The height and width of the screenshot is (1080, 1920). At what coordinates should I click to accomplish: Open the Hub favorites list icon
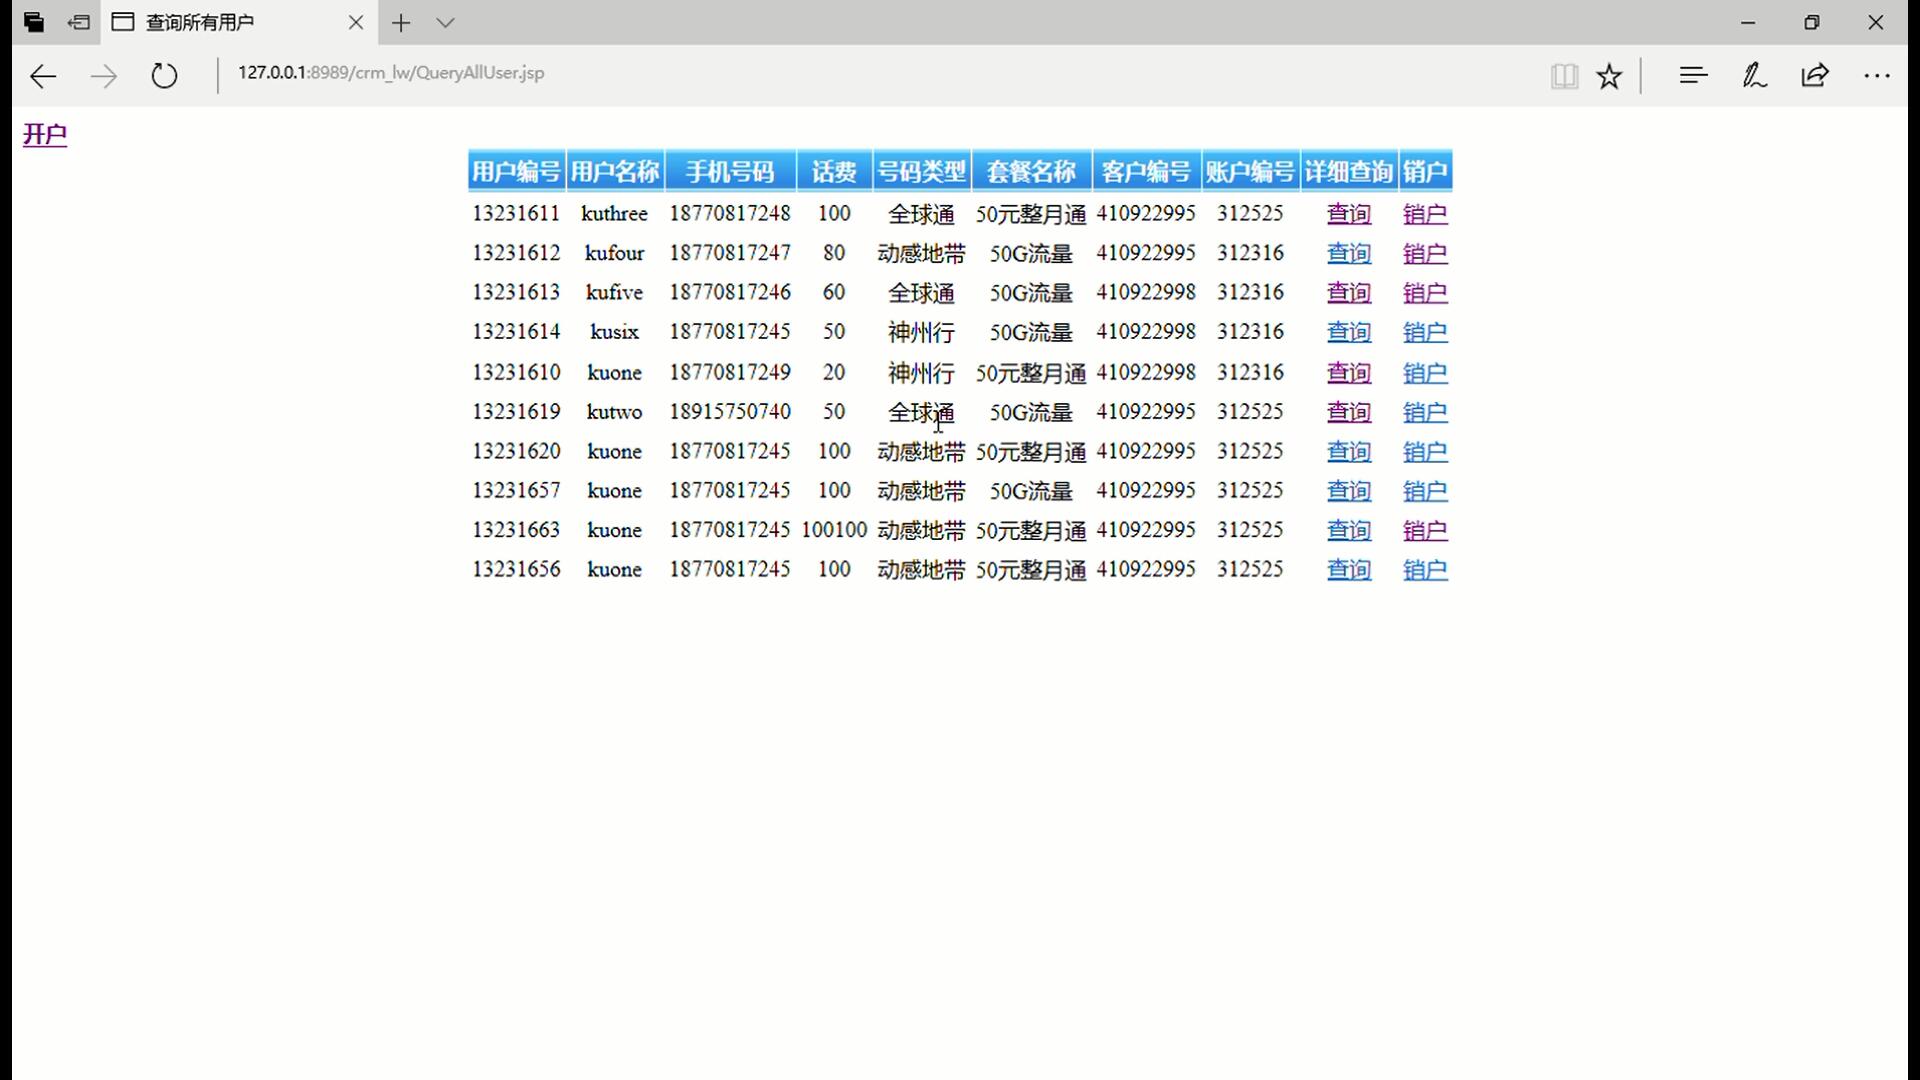pyautogui.click(x=1693, y=75)
